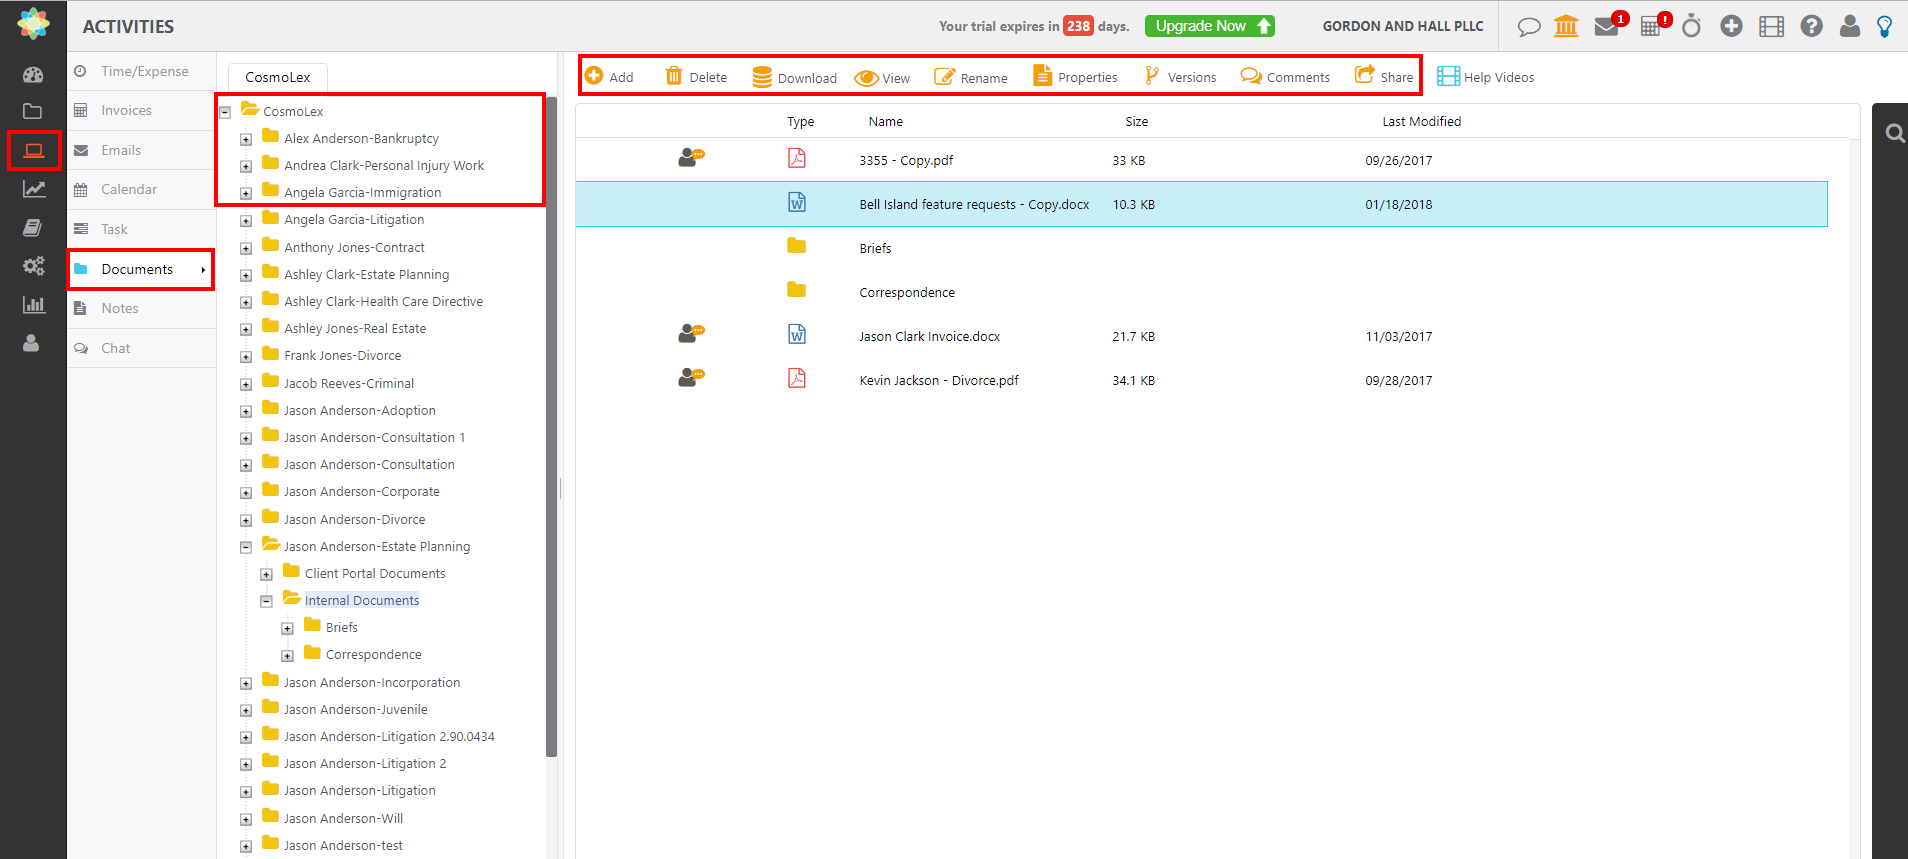Screen dimensions: 1908x859
Task: Expand Angela Garcia-Litigation folder
Action: coord(246,220)
